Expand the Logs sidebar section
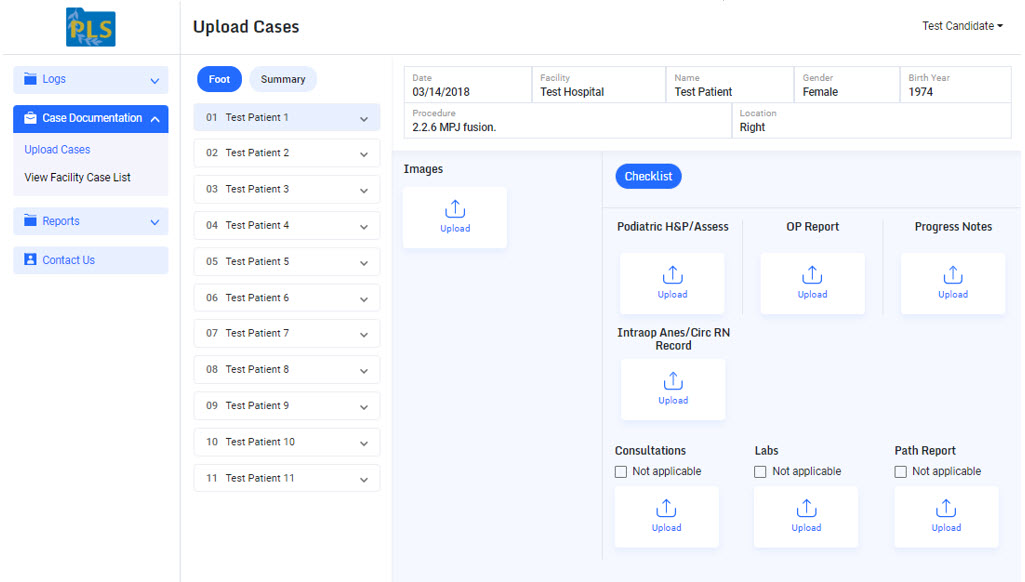Viewport: 1025px width, 582px height. click(90, 80)
